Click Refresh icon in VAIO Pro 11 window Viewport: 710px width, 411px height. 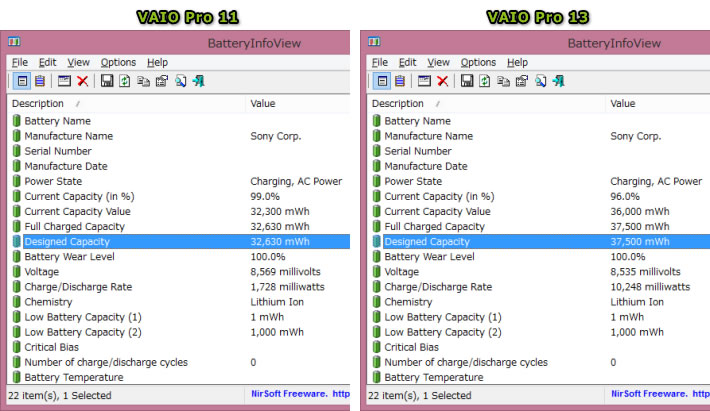tap(125, 81)
